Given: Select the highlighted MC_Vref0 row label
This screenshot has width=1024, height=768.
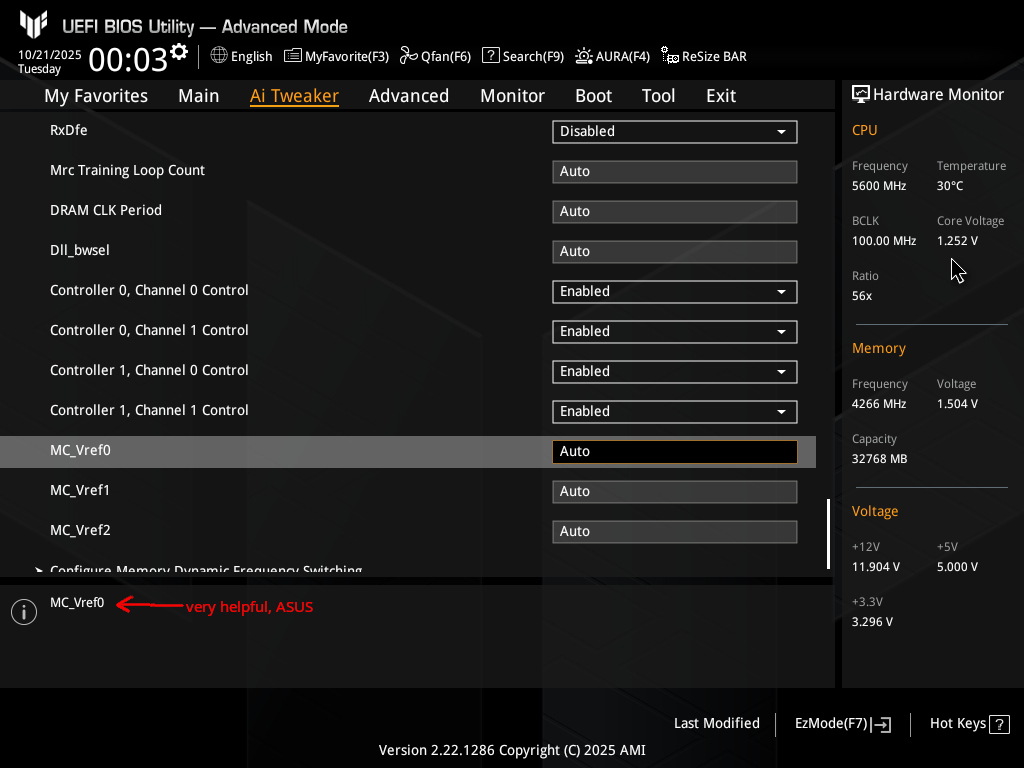Looking at the screenshot, I should pyautogui.click(x=80, y=451).
